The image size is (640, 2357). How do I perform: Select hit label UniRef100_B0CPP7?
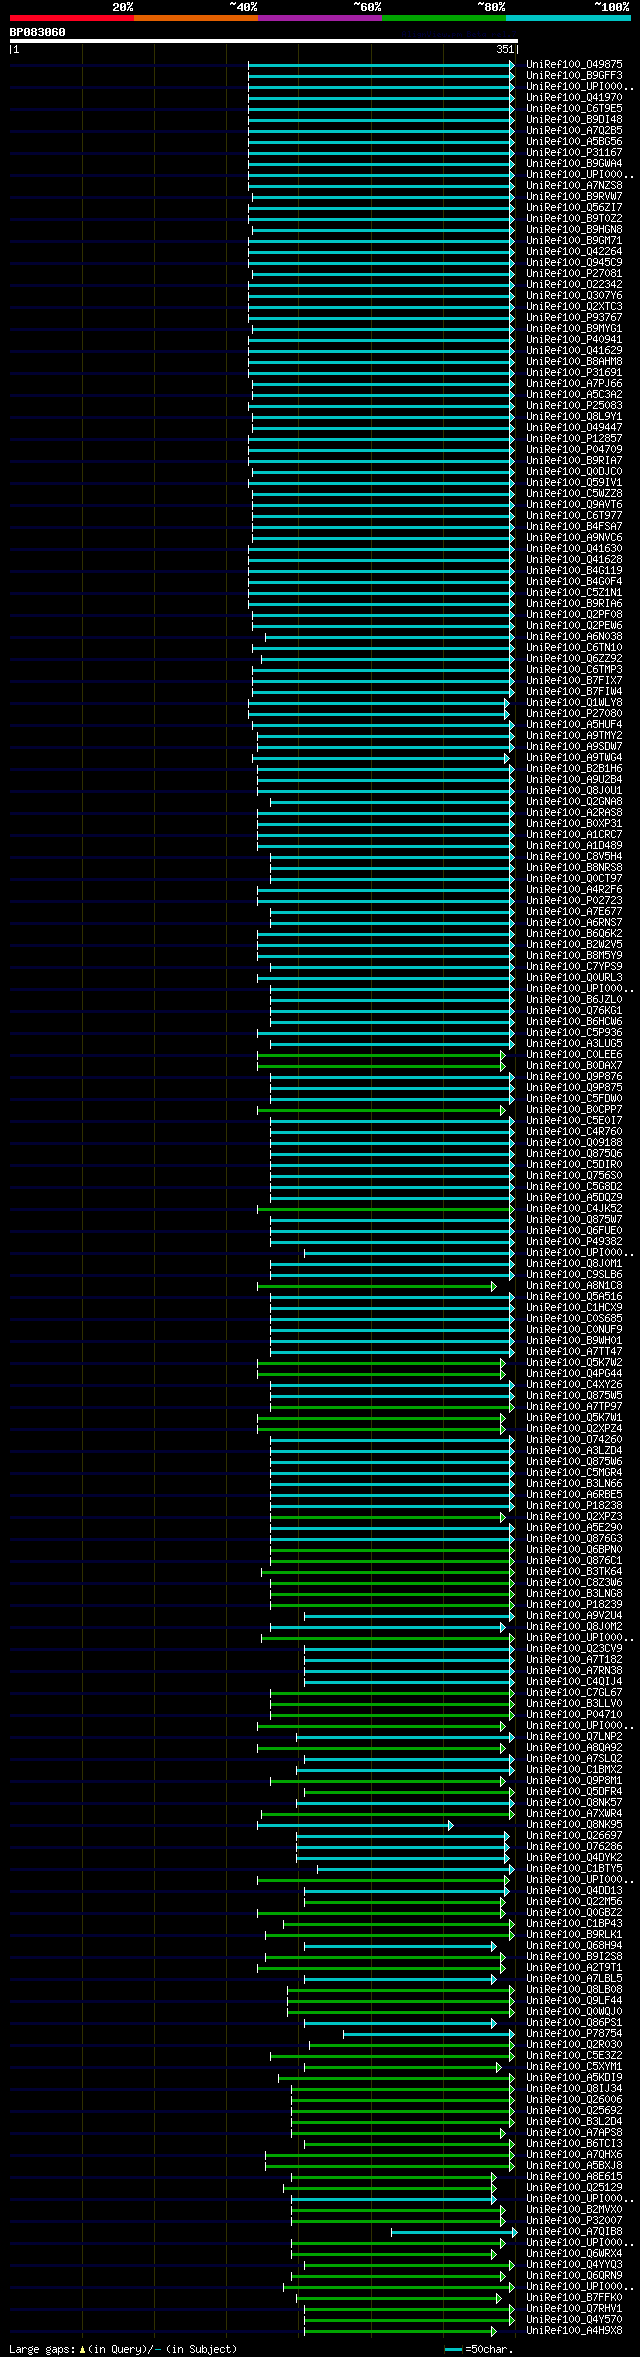(574, 1109)
